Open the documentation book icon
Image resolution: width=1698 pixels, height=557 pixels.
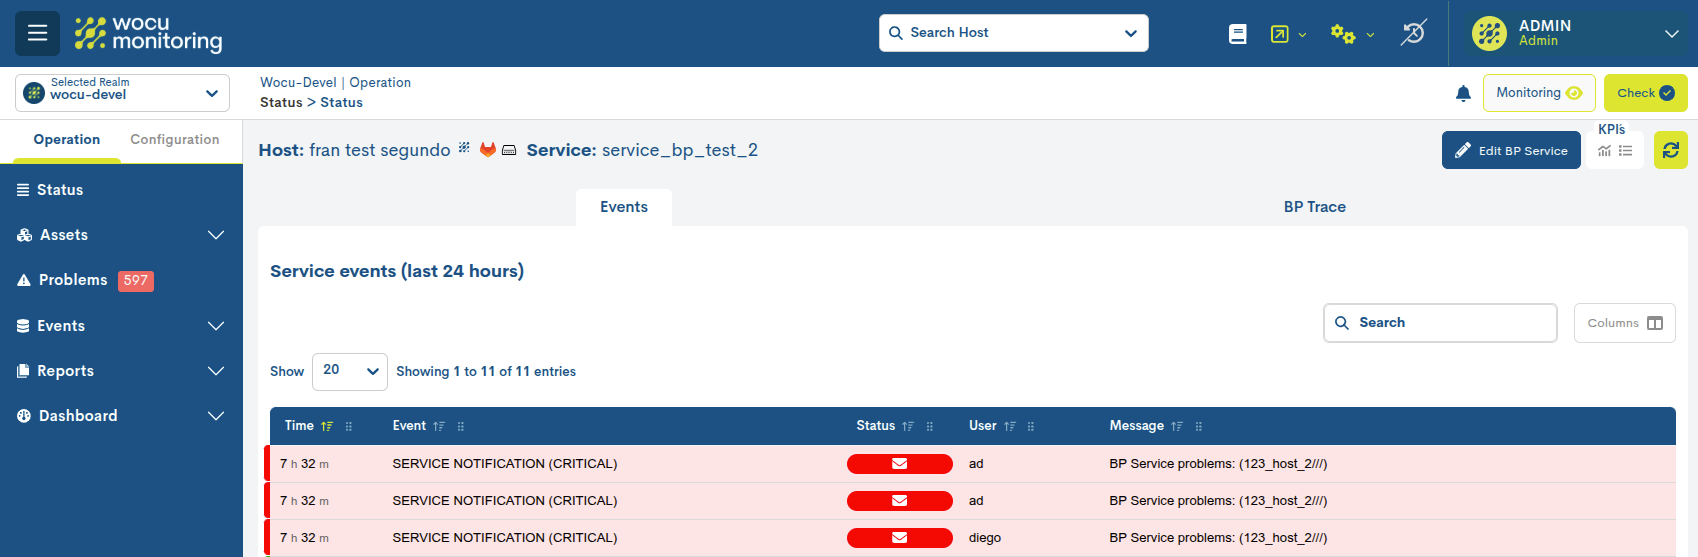(1237, 34)
